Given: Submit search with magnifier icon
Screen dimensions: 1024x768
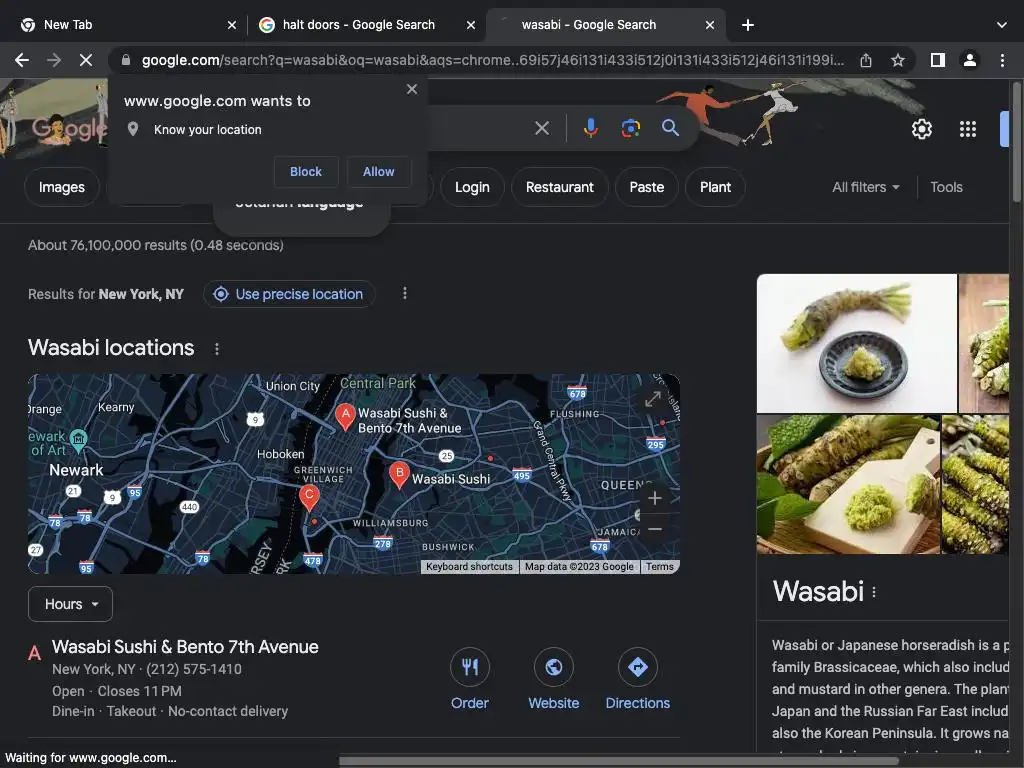Looking at the screenshot, I should pos(670,128).
